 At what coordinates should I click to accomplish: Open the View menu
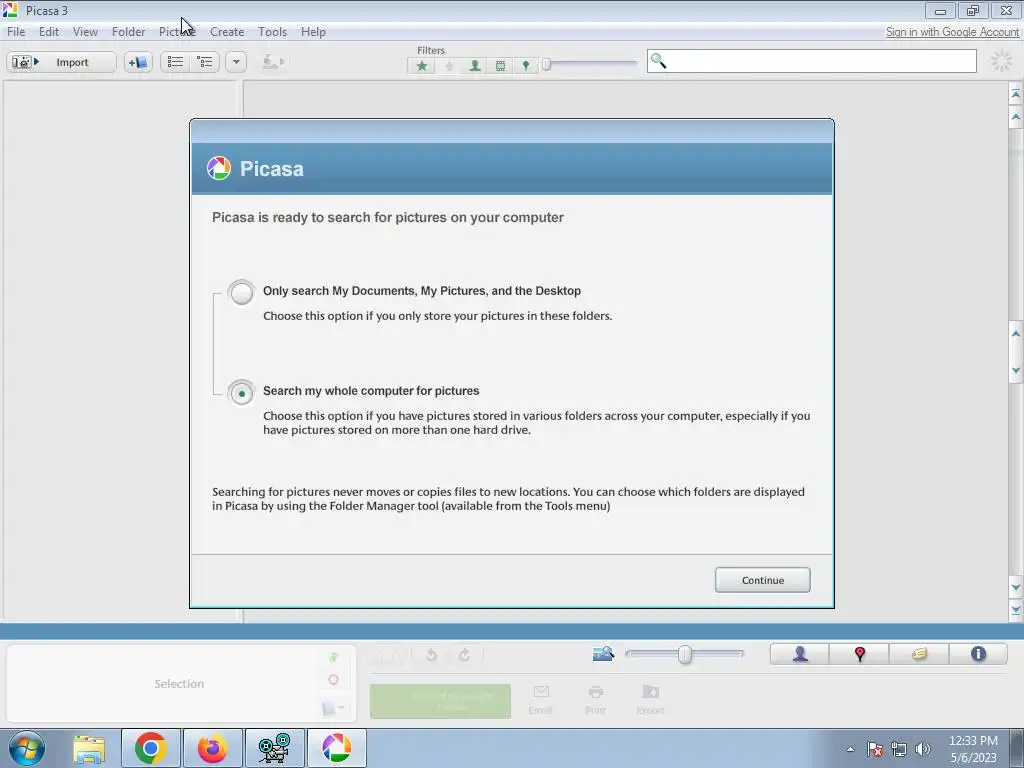[x=85, y=31]
